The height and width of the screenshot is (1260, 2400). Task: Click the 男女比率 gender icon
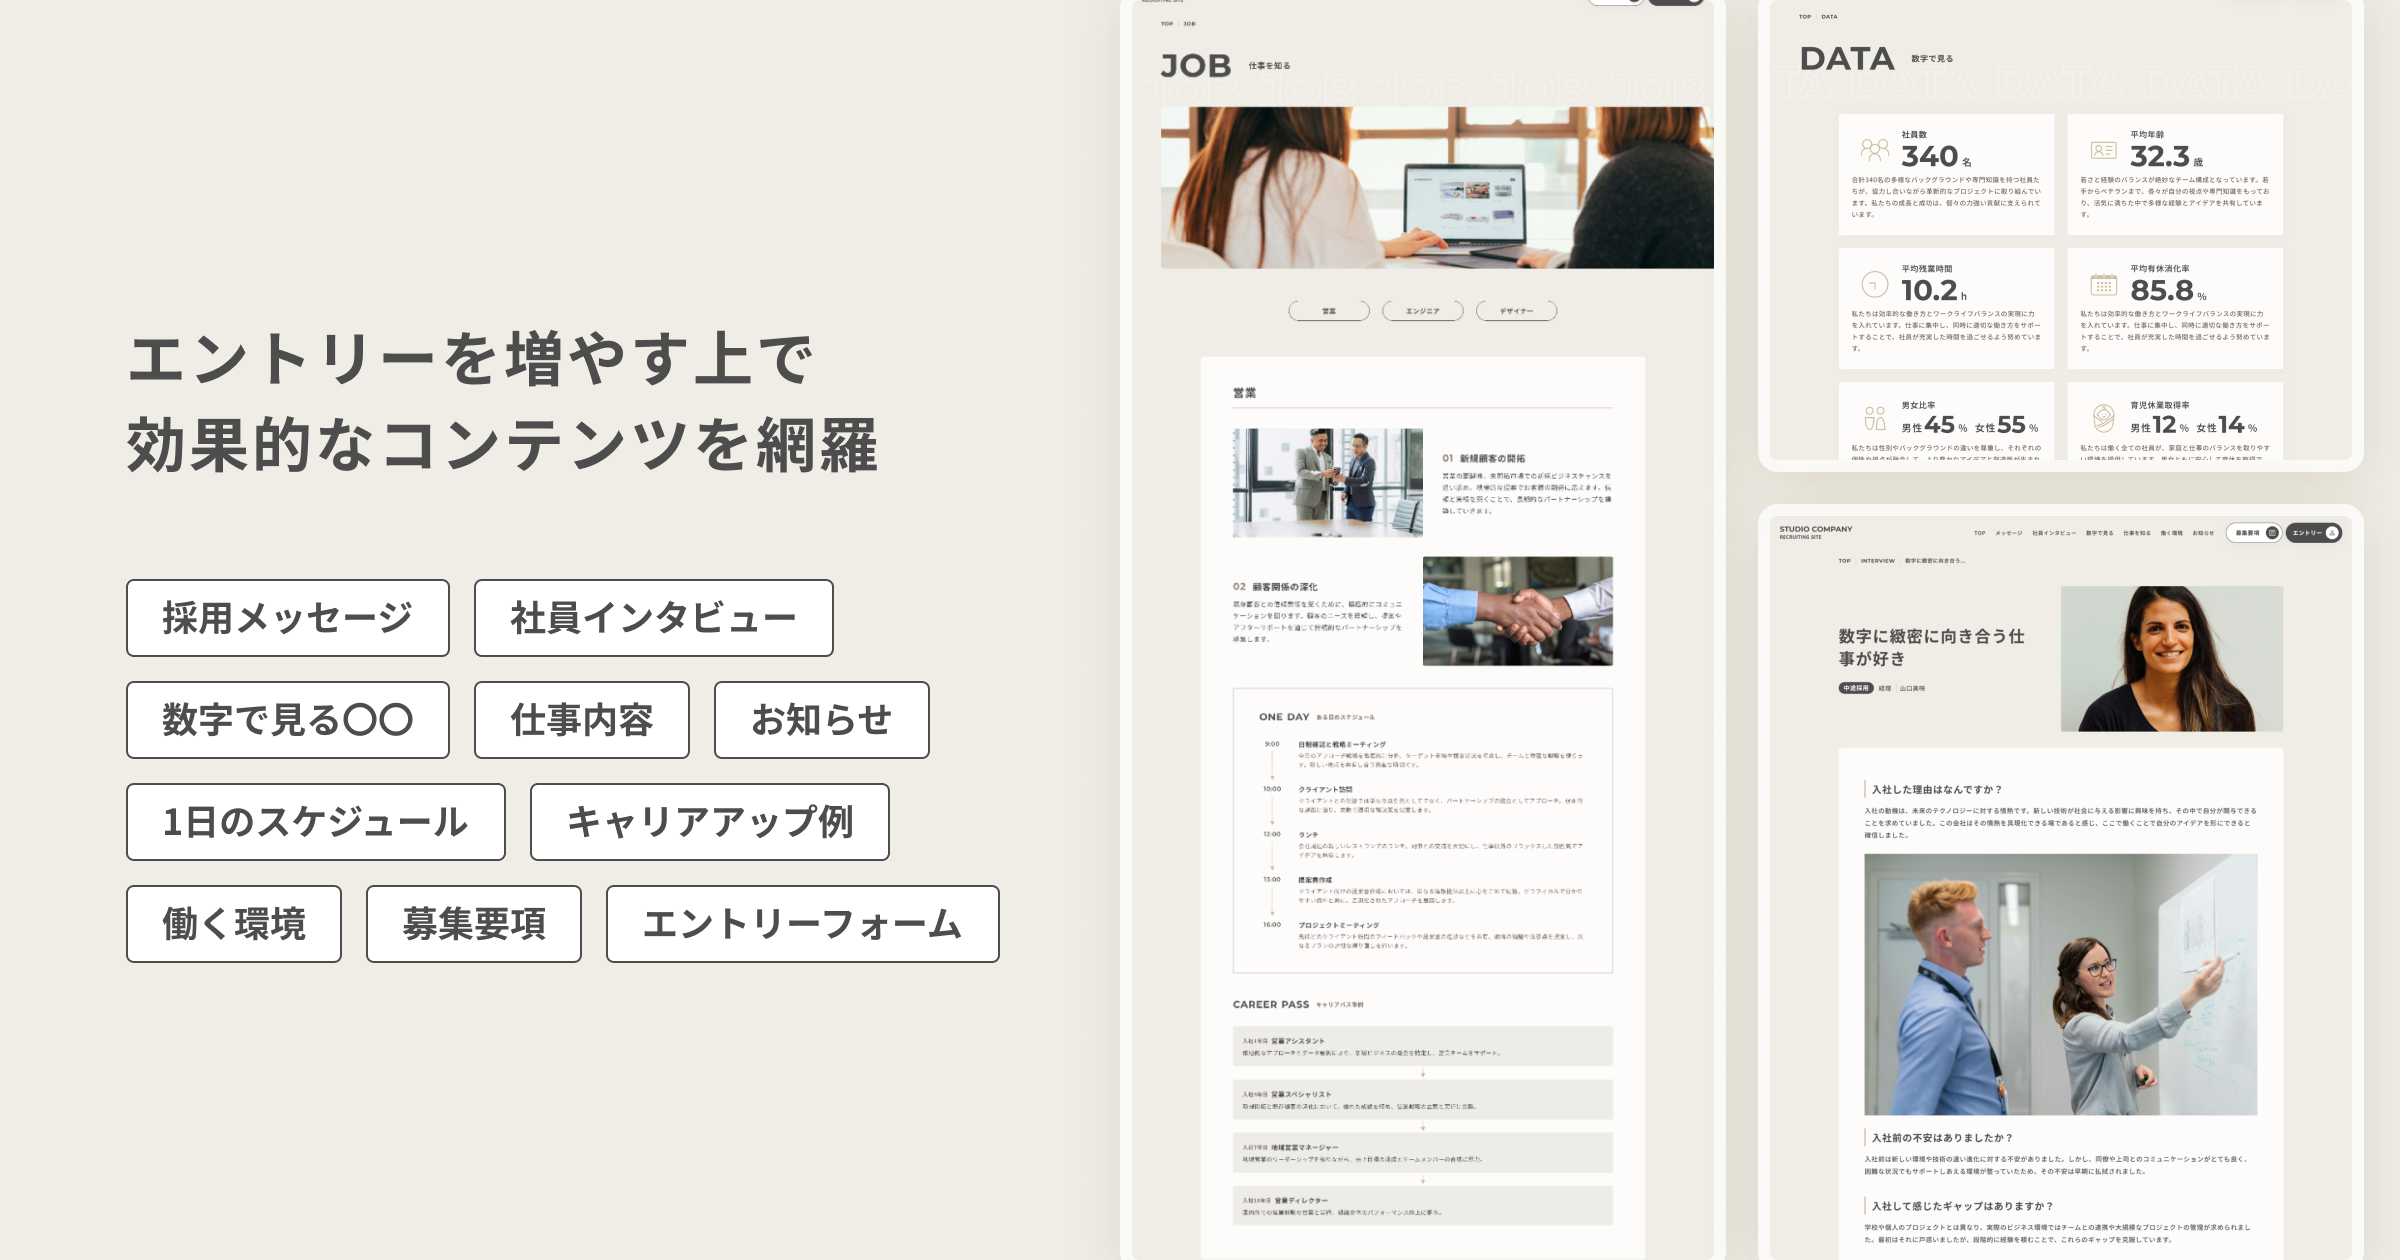[x=1875, y=418]
